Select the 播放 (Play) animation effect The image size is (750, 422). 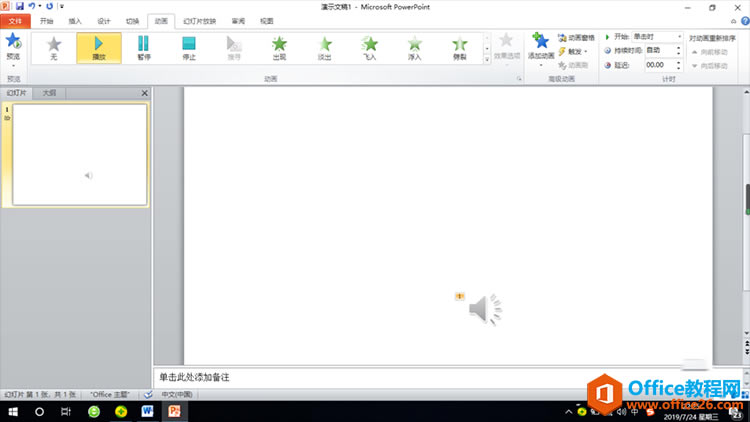coord(99,48)
